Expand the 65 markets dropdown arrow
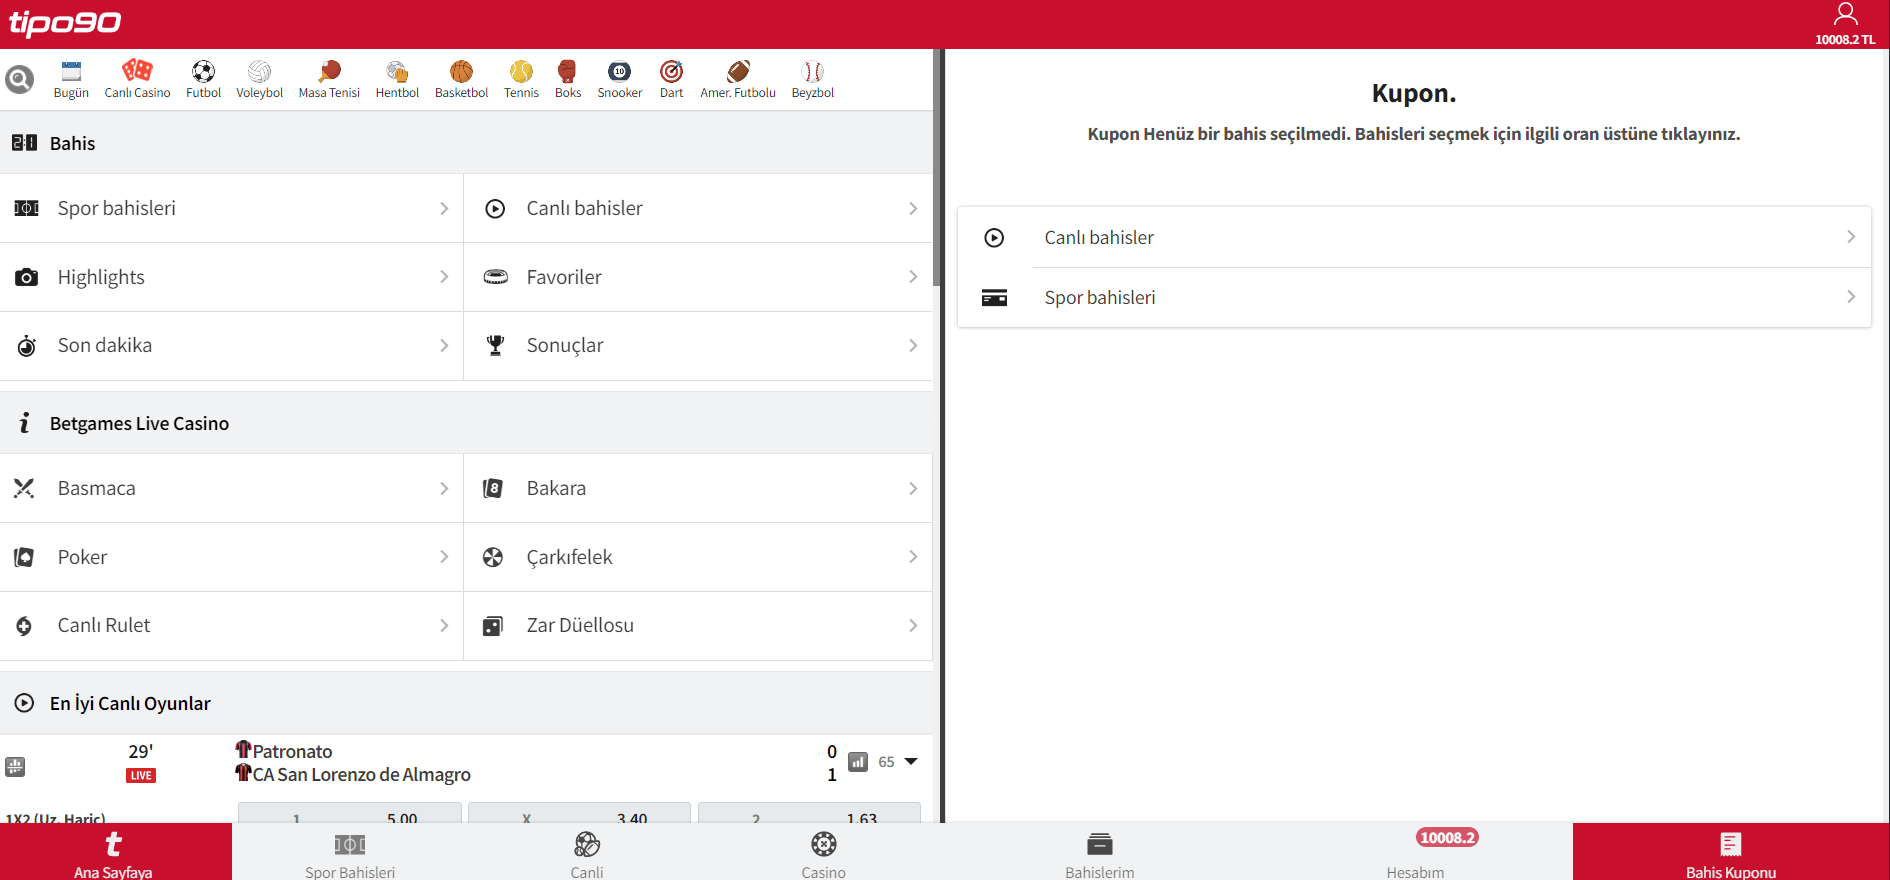The height and width of the screenshot is (880, 1890). click(x=911, y=762)
